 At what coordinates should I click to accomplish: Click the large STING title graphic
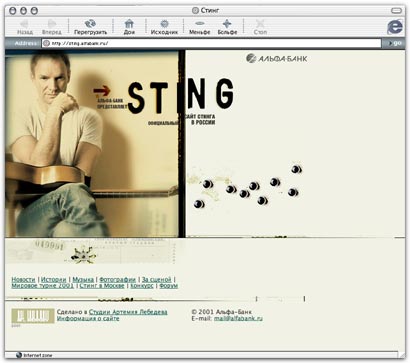[180, 96]
